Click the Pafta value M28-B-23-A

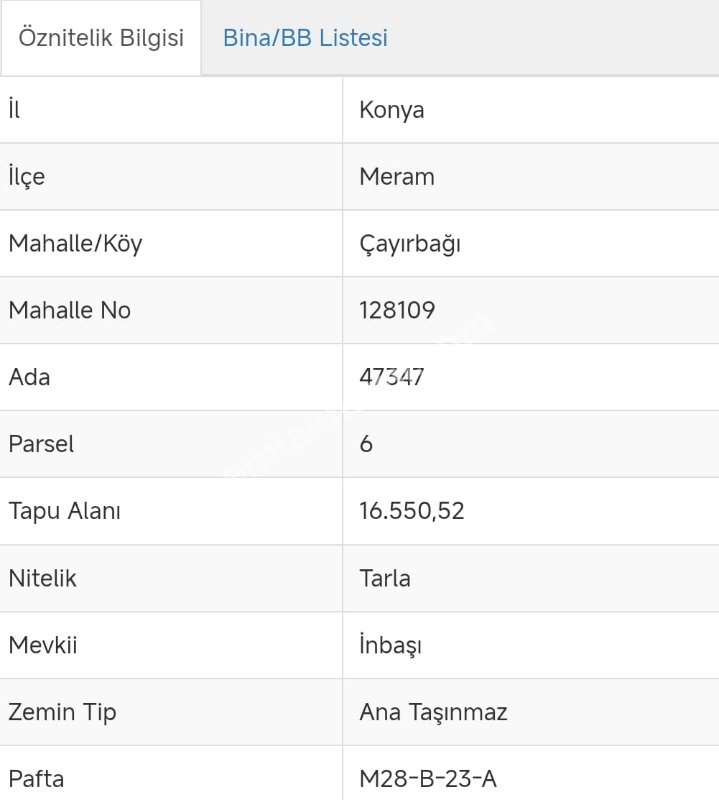tap(428, 778)
